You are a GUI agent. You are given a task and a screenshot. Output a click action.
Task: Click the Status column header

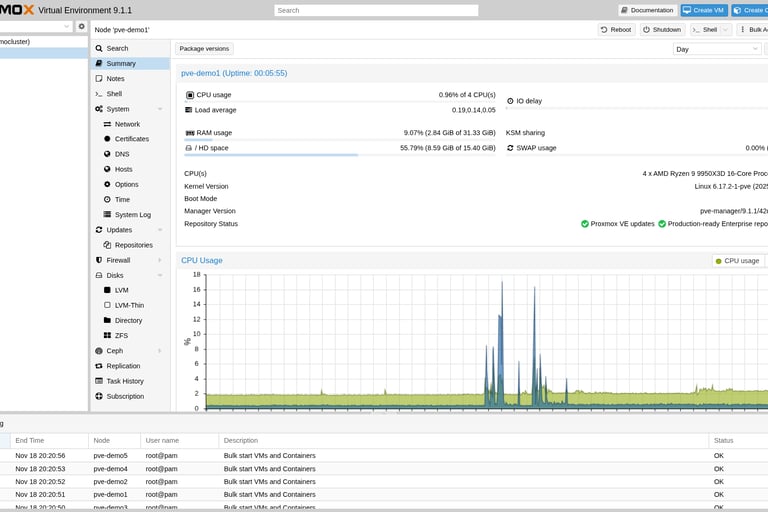tap(738, 440)
